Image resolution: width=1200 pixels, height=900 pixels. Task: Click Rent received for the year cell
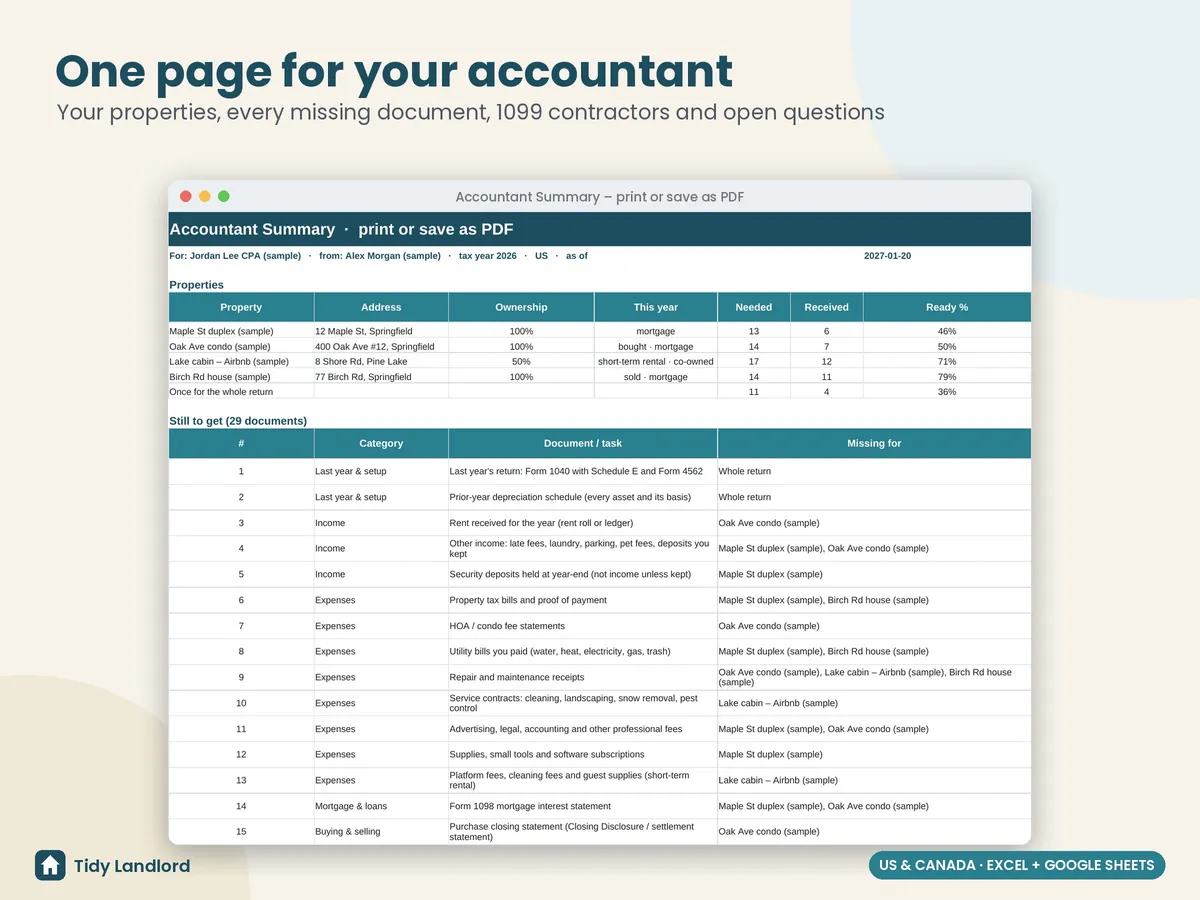coord(583,523)
